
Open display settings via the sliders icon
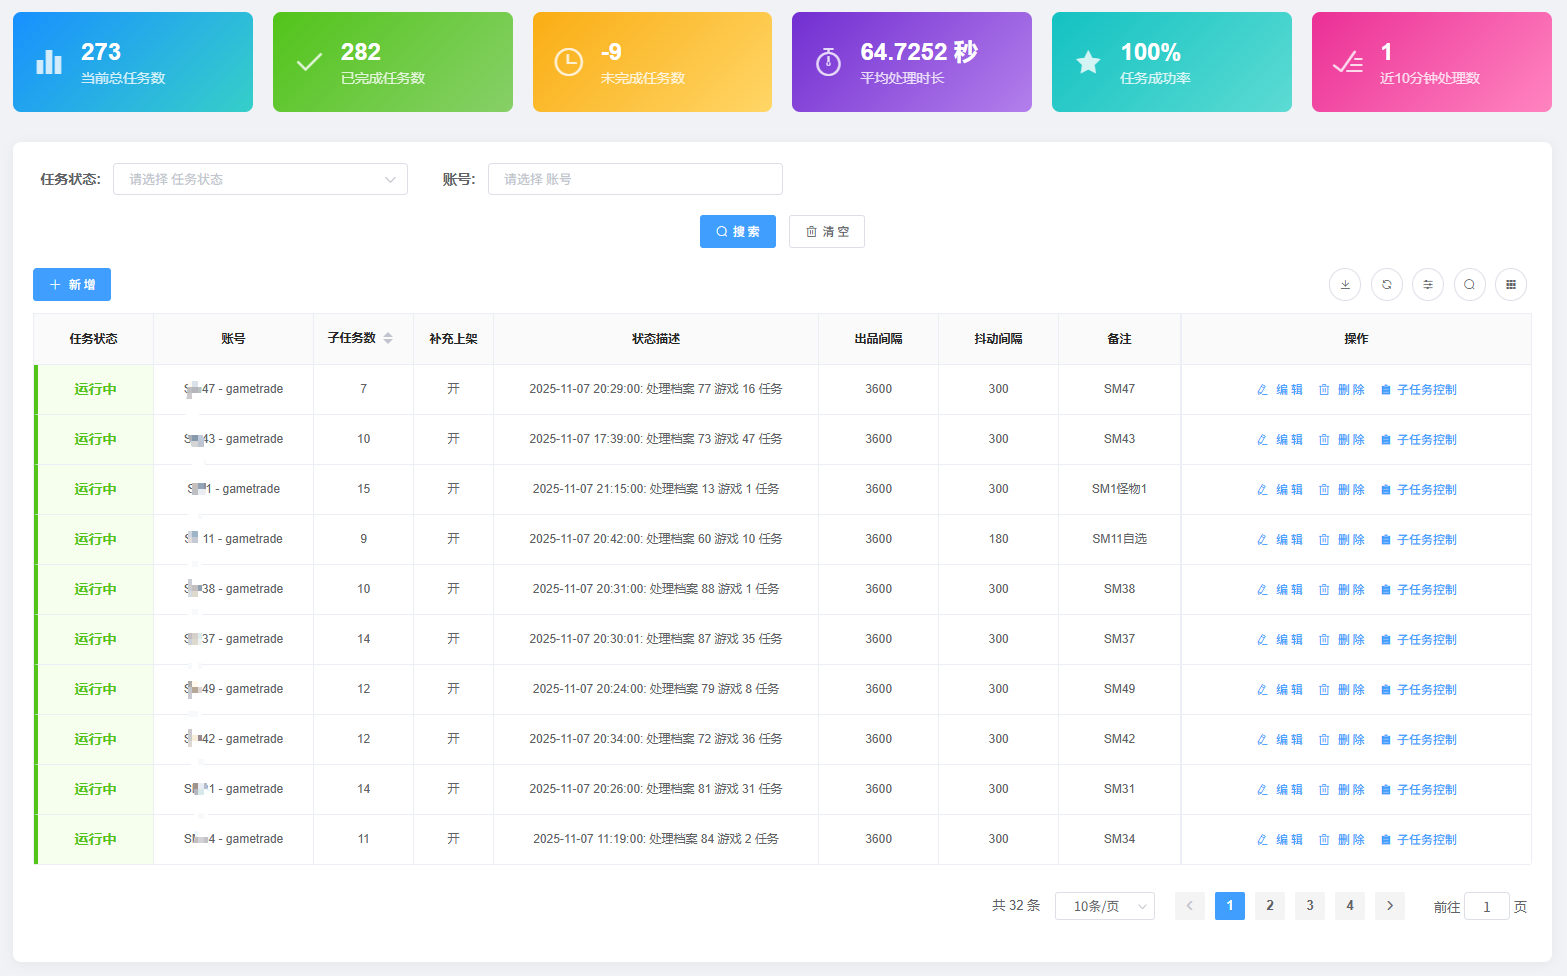coord(1427,284)
